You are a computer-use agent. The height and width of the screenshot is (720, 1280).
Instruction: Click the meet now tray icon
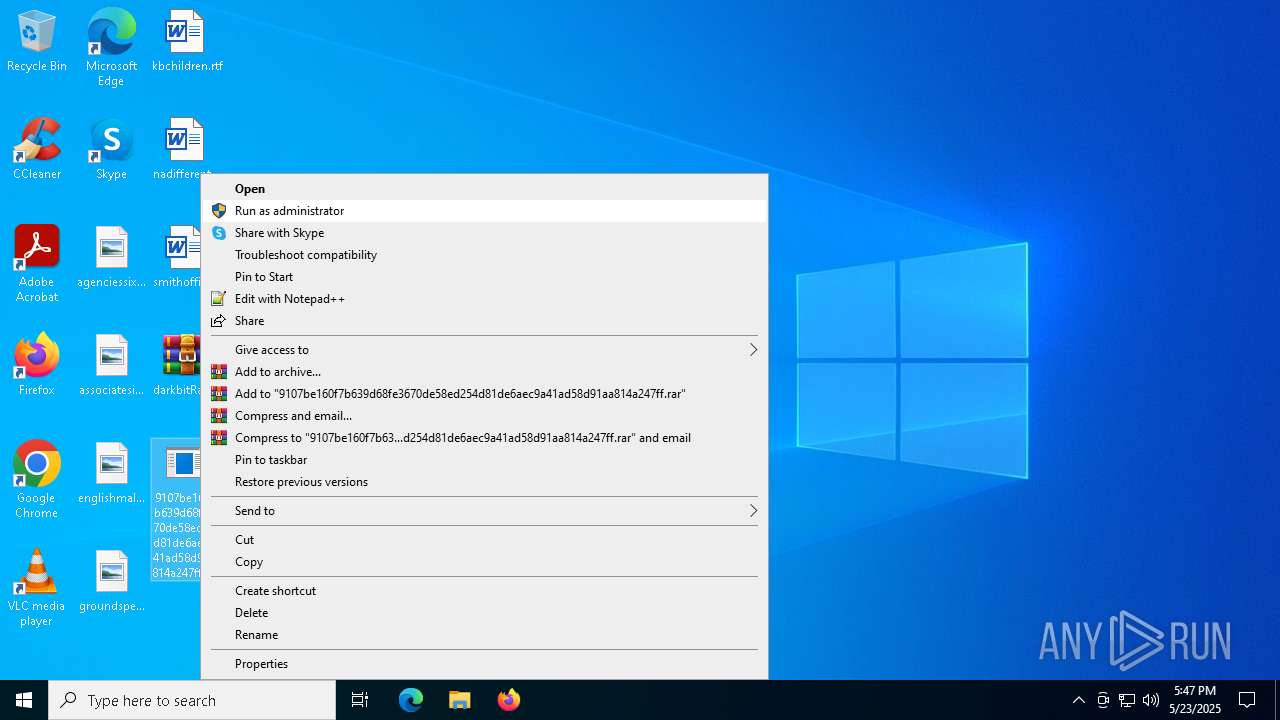tap(1103, 700)
